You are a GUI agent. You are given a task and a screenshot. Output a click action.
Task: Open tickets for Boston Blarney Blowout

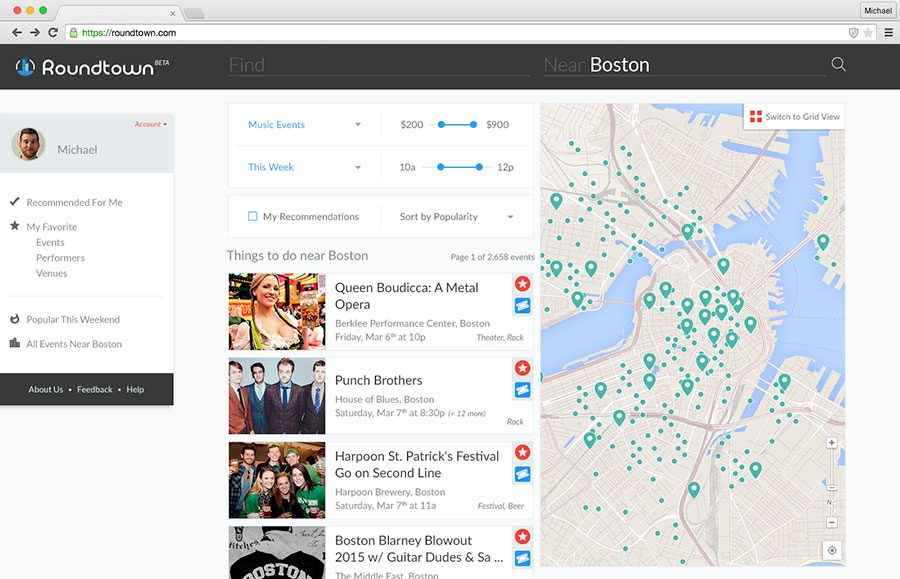[x=522, y=558]
